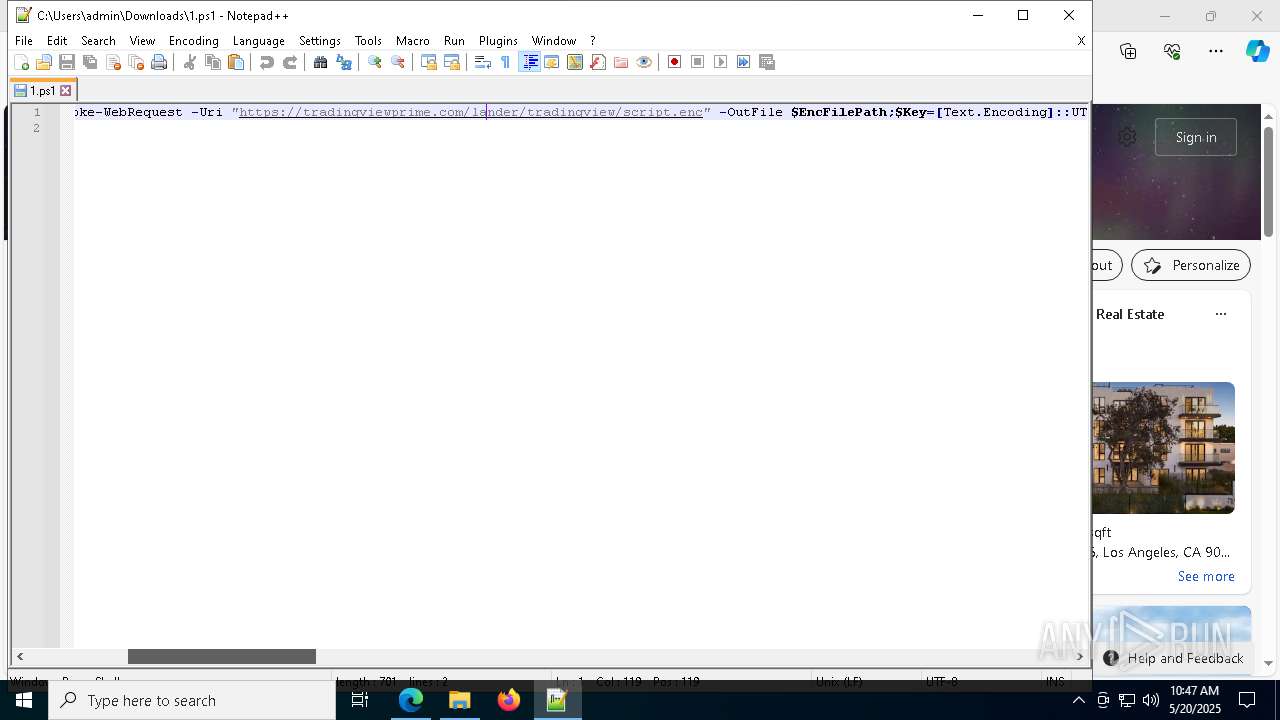Select the 1.ps1 document tab
Screen dimensions: 1280x720
(42, 91)
